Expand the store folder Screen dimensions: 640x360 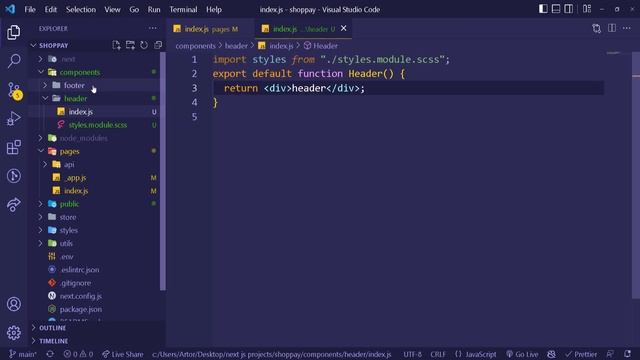tap(40, 217)
